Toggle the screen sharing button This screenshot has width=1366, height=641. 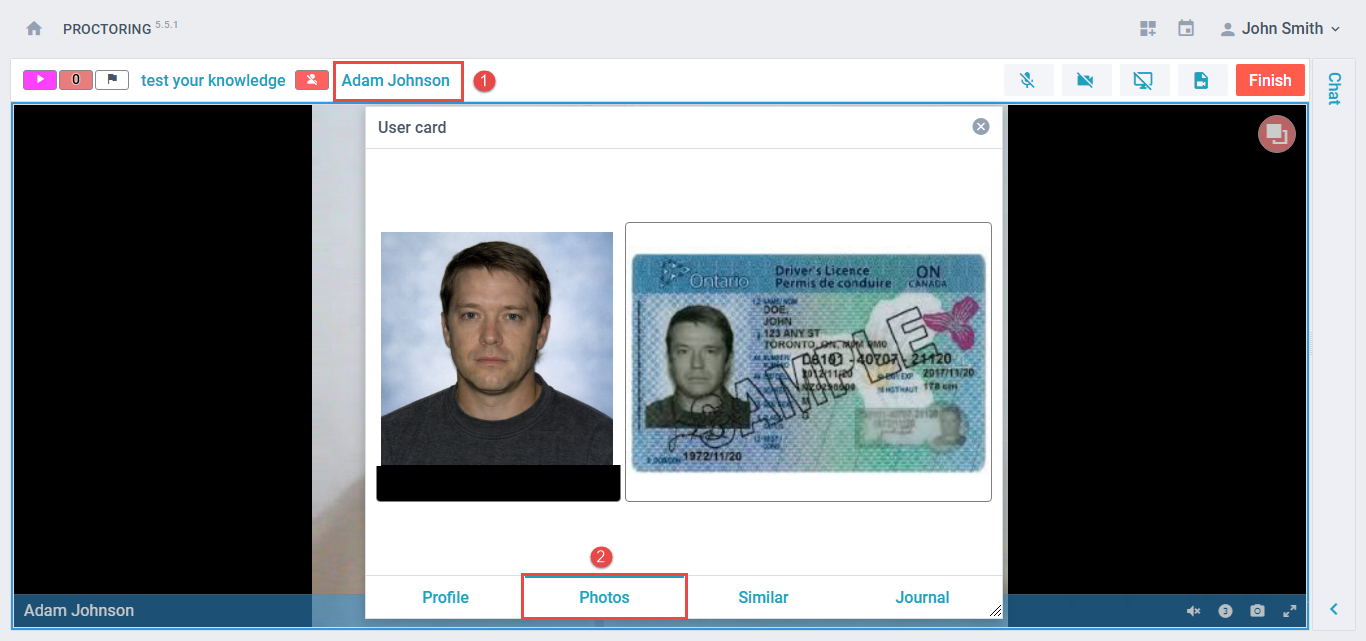(x=1144, y=80)
